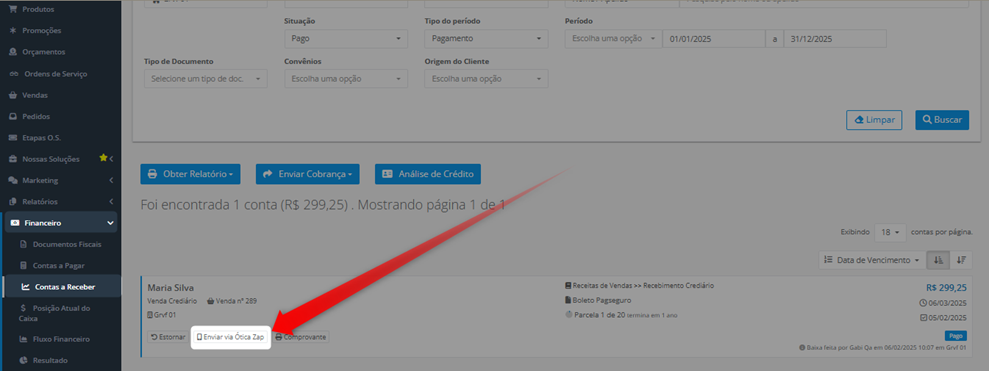Viewport: 989px width, 371px height.
Task: Sort descending using the sort order icon
Action: click(961, 260)
